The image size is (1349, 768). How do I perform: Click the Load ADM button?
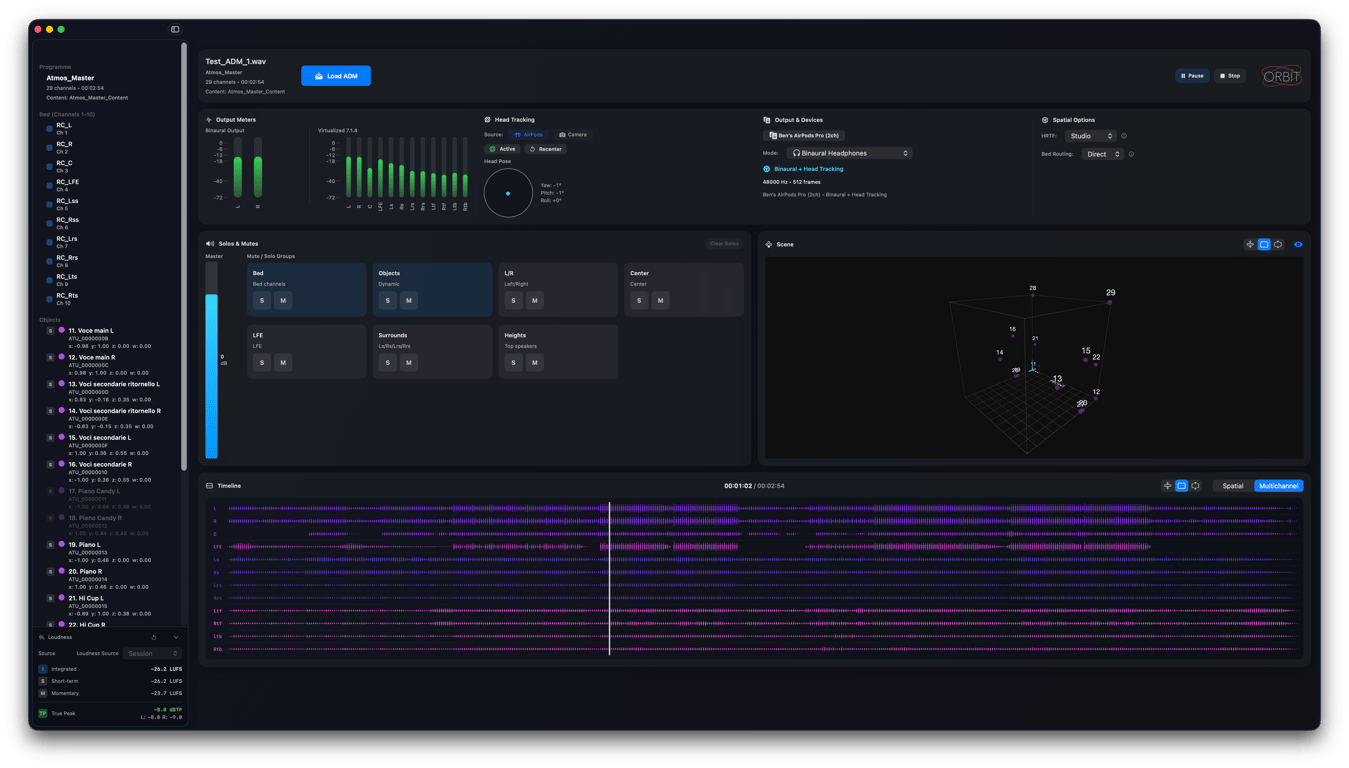tap(336, 76)
